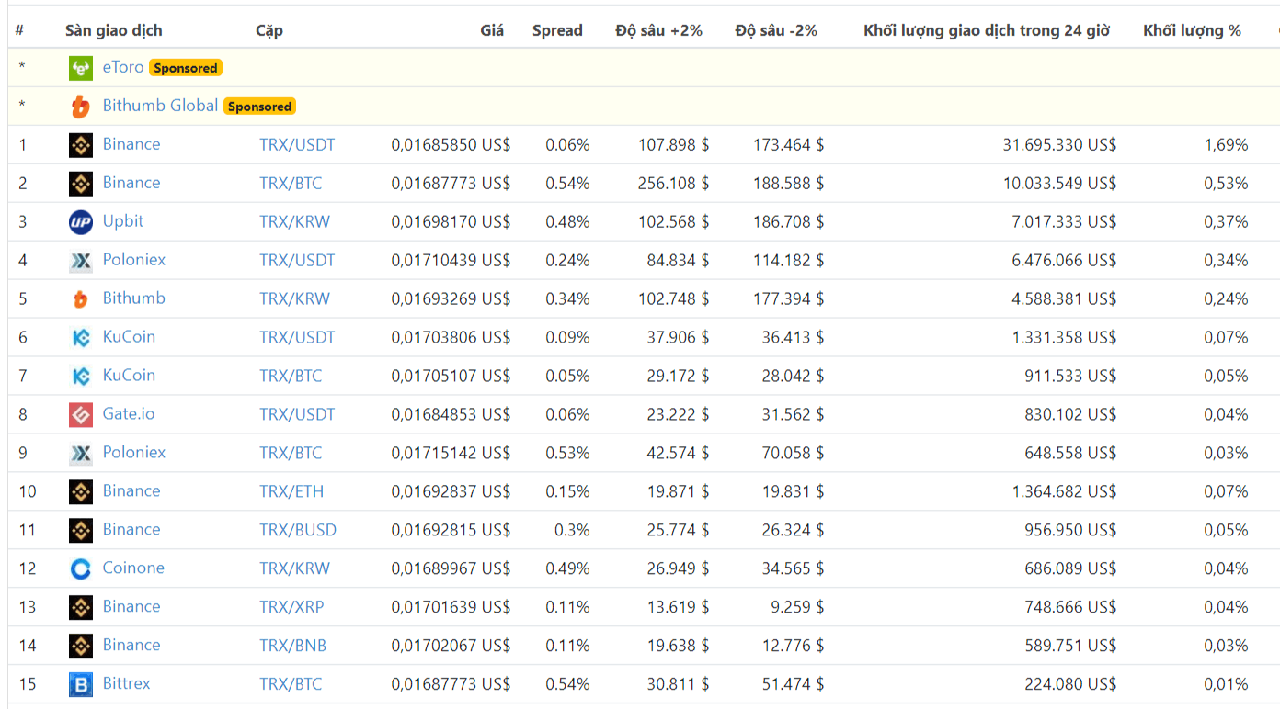Click the Gate.io exchange logo
This screenshot has width=1280, height=709.
[81, 414]
